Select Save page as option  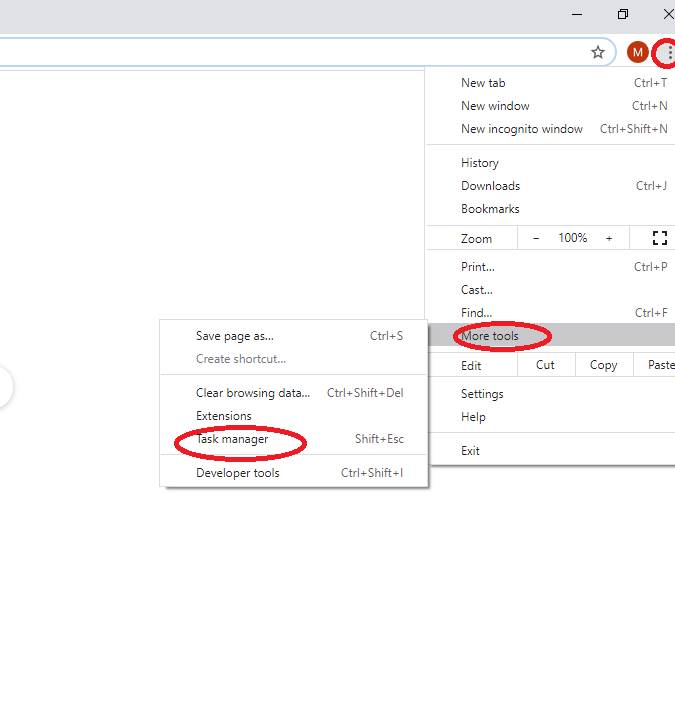coord(235,336)
